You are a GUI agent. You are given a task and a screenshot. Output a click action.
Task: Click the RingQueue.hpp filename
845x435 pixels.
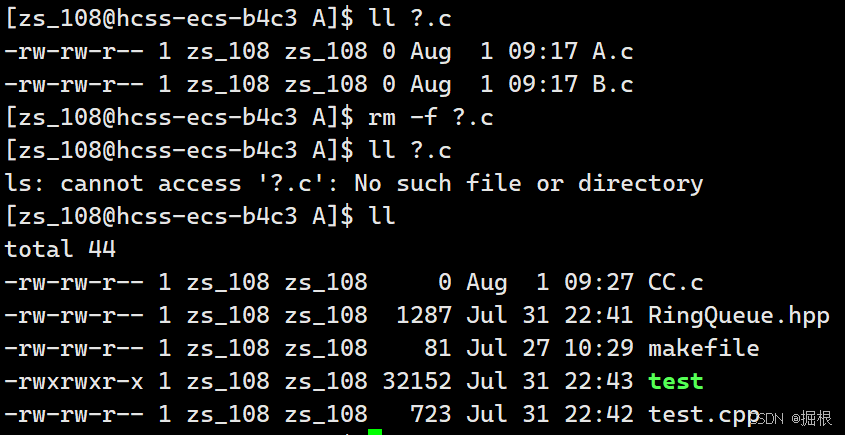pyautogui.click(x=739, y=316)
